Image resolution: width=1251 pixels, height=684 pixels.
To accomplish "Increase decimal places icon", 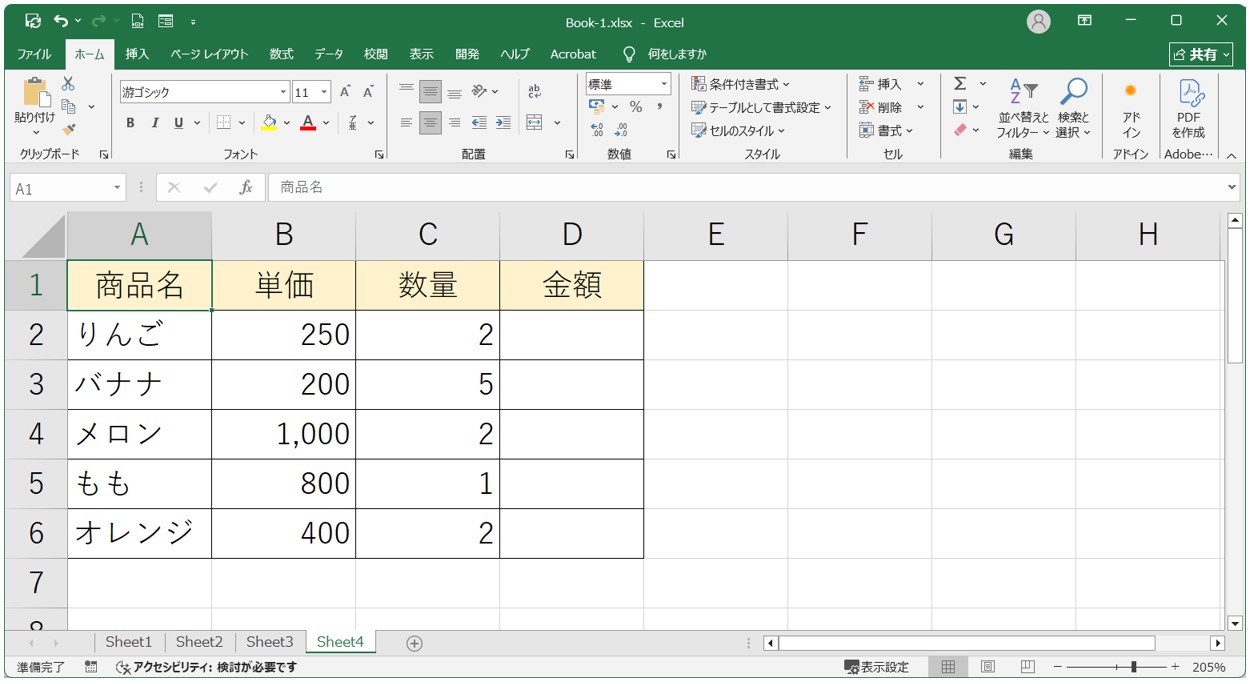I will (x=597, y=130).
